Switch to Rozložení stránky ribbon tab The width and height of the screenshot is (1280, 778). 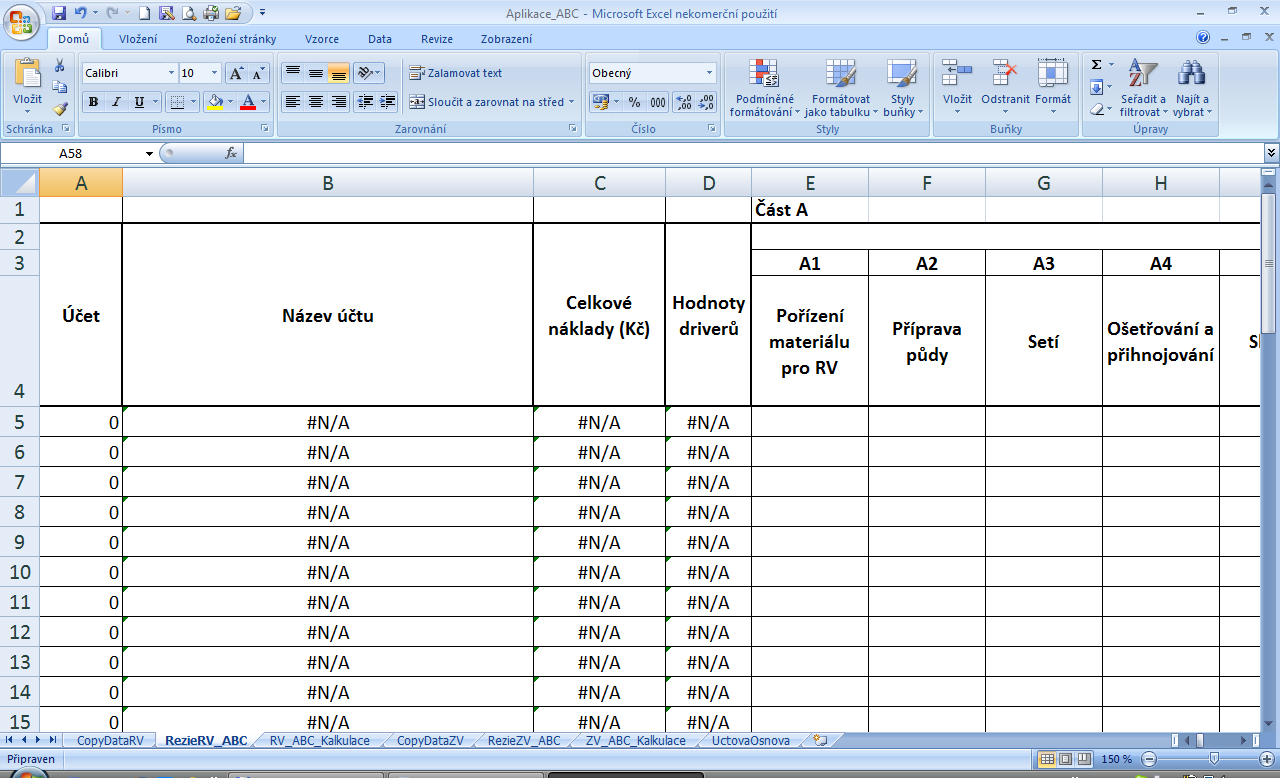tap(231, 39)
